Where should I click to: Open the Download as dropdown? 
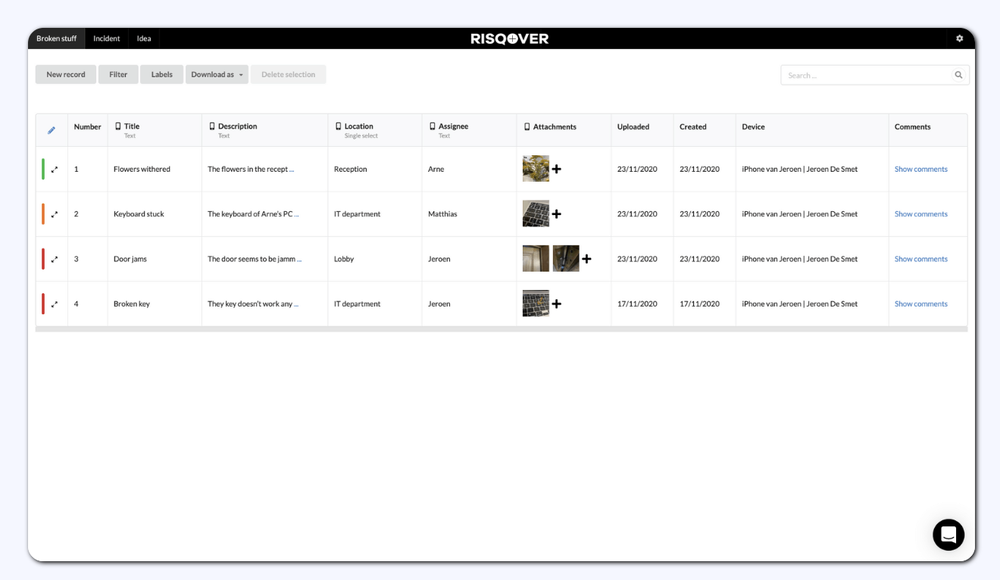pos(216,74)
